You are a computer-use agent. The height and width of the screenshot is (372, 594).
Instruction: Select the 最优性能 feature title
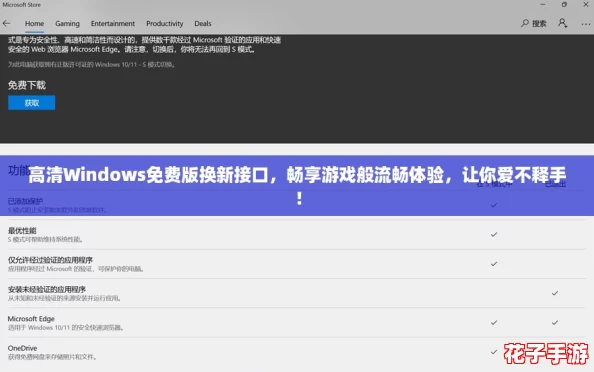[x=22, y=230]
